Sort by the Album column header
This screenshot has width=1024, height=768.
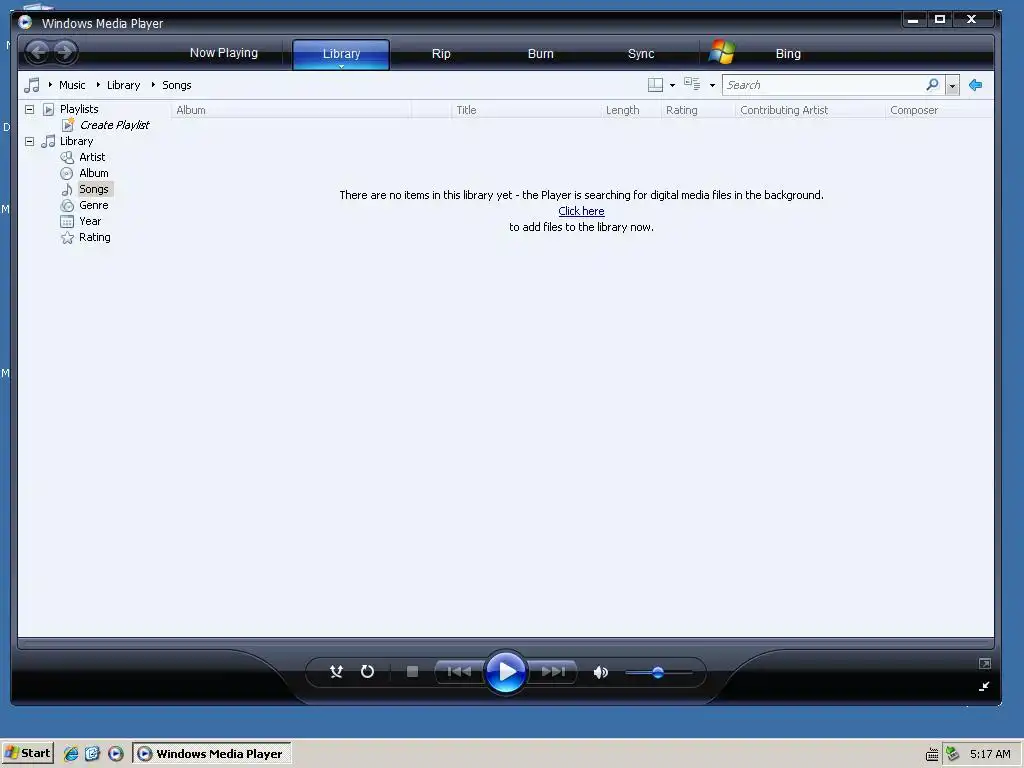click(291, 110)
